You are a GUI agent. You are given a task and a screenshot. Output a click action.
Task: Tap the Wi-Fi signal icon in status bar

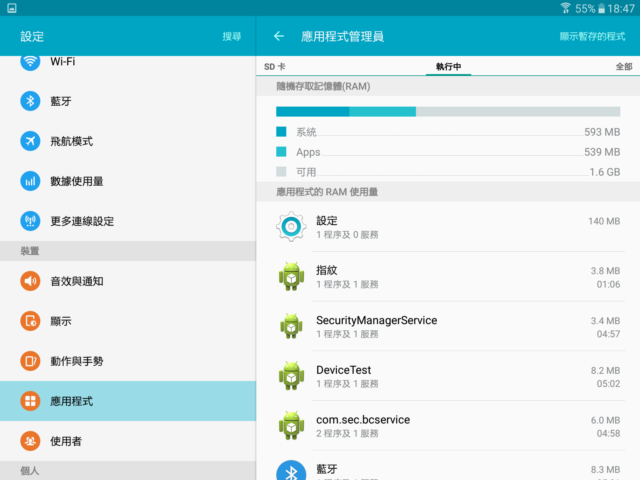pyautogui.click(x=566, y=8)
